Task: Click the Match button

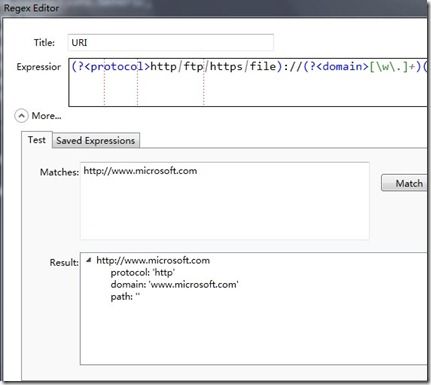Action: (x=404, y=183)
